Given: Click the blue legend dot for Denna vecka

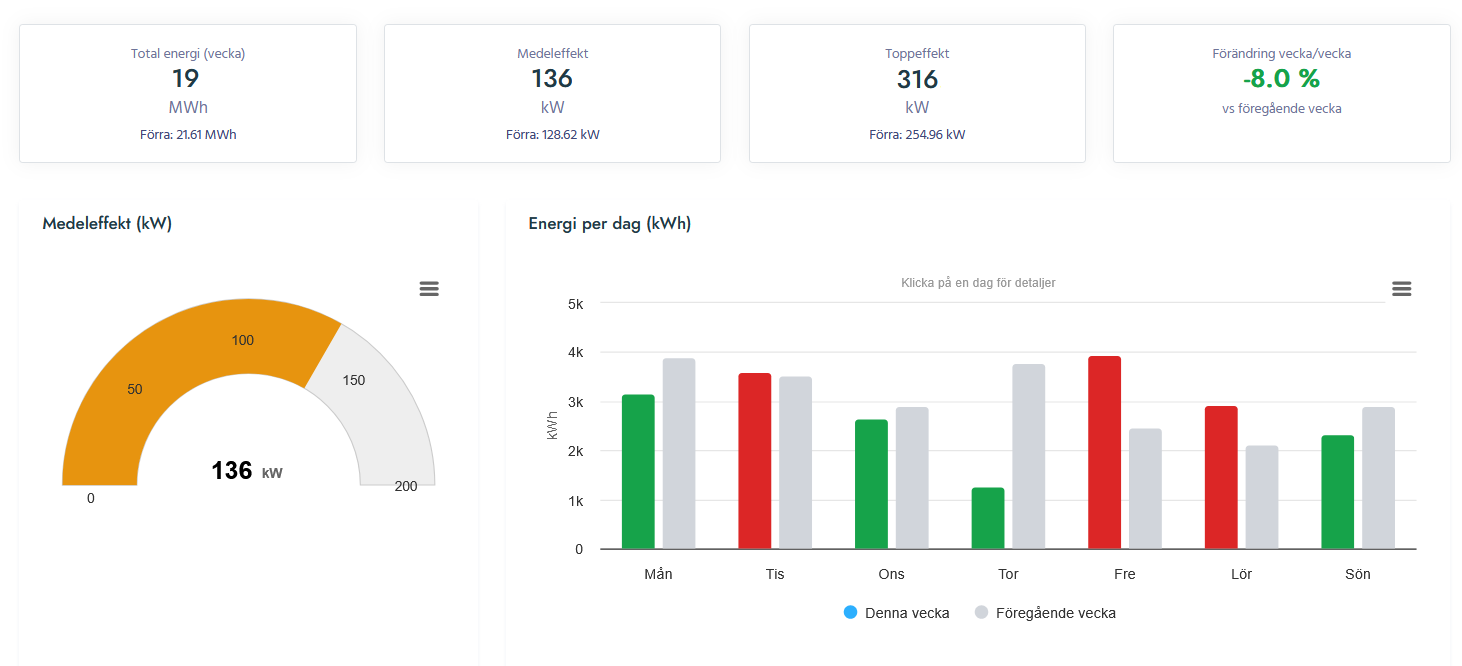Looking at the screenshot, I should tap(851, 612).
